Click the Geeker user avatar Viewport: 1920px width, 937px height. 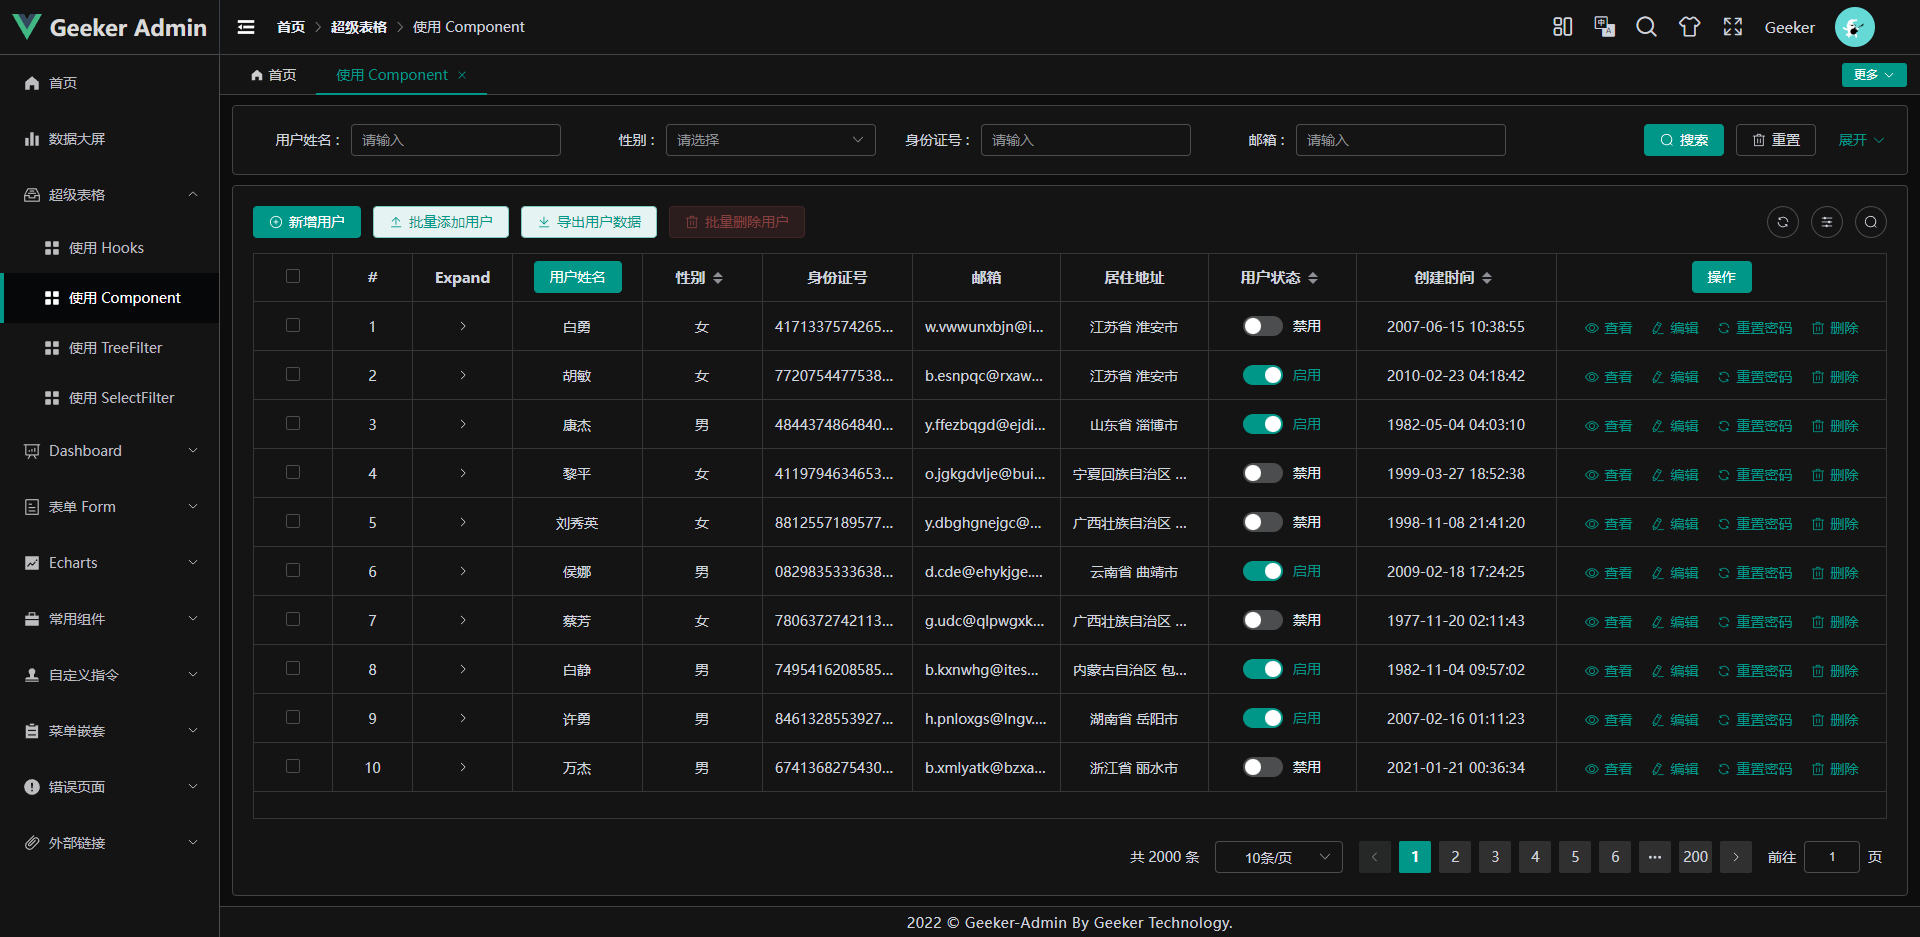[1854, 27]
